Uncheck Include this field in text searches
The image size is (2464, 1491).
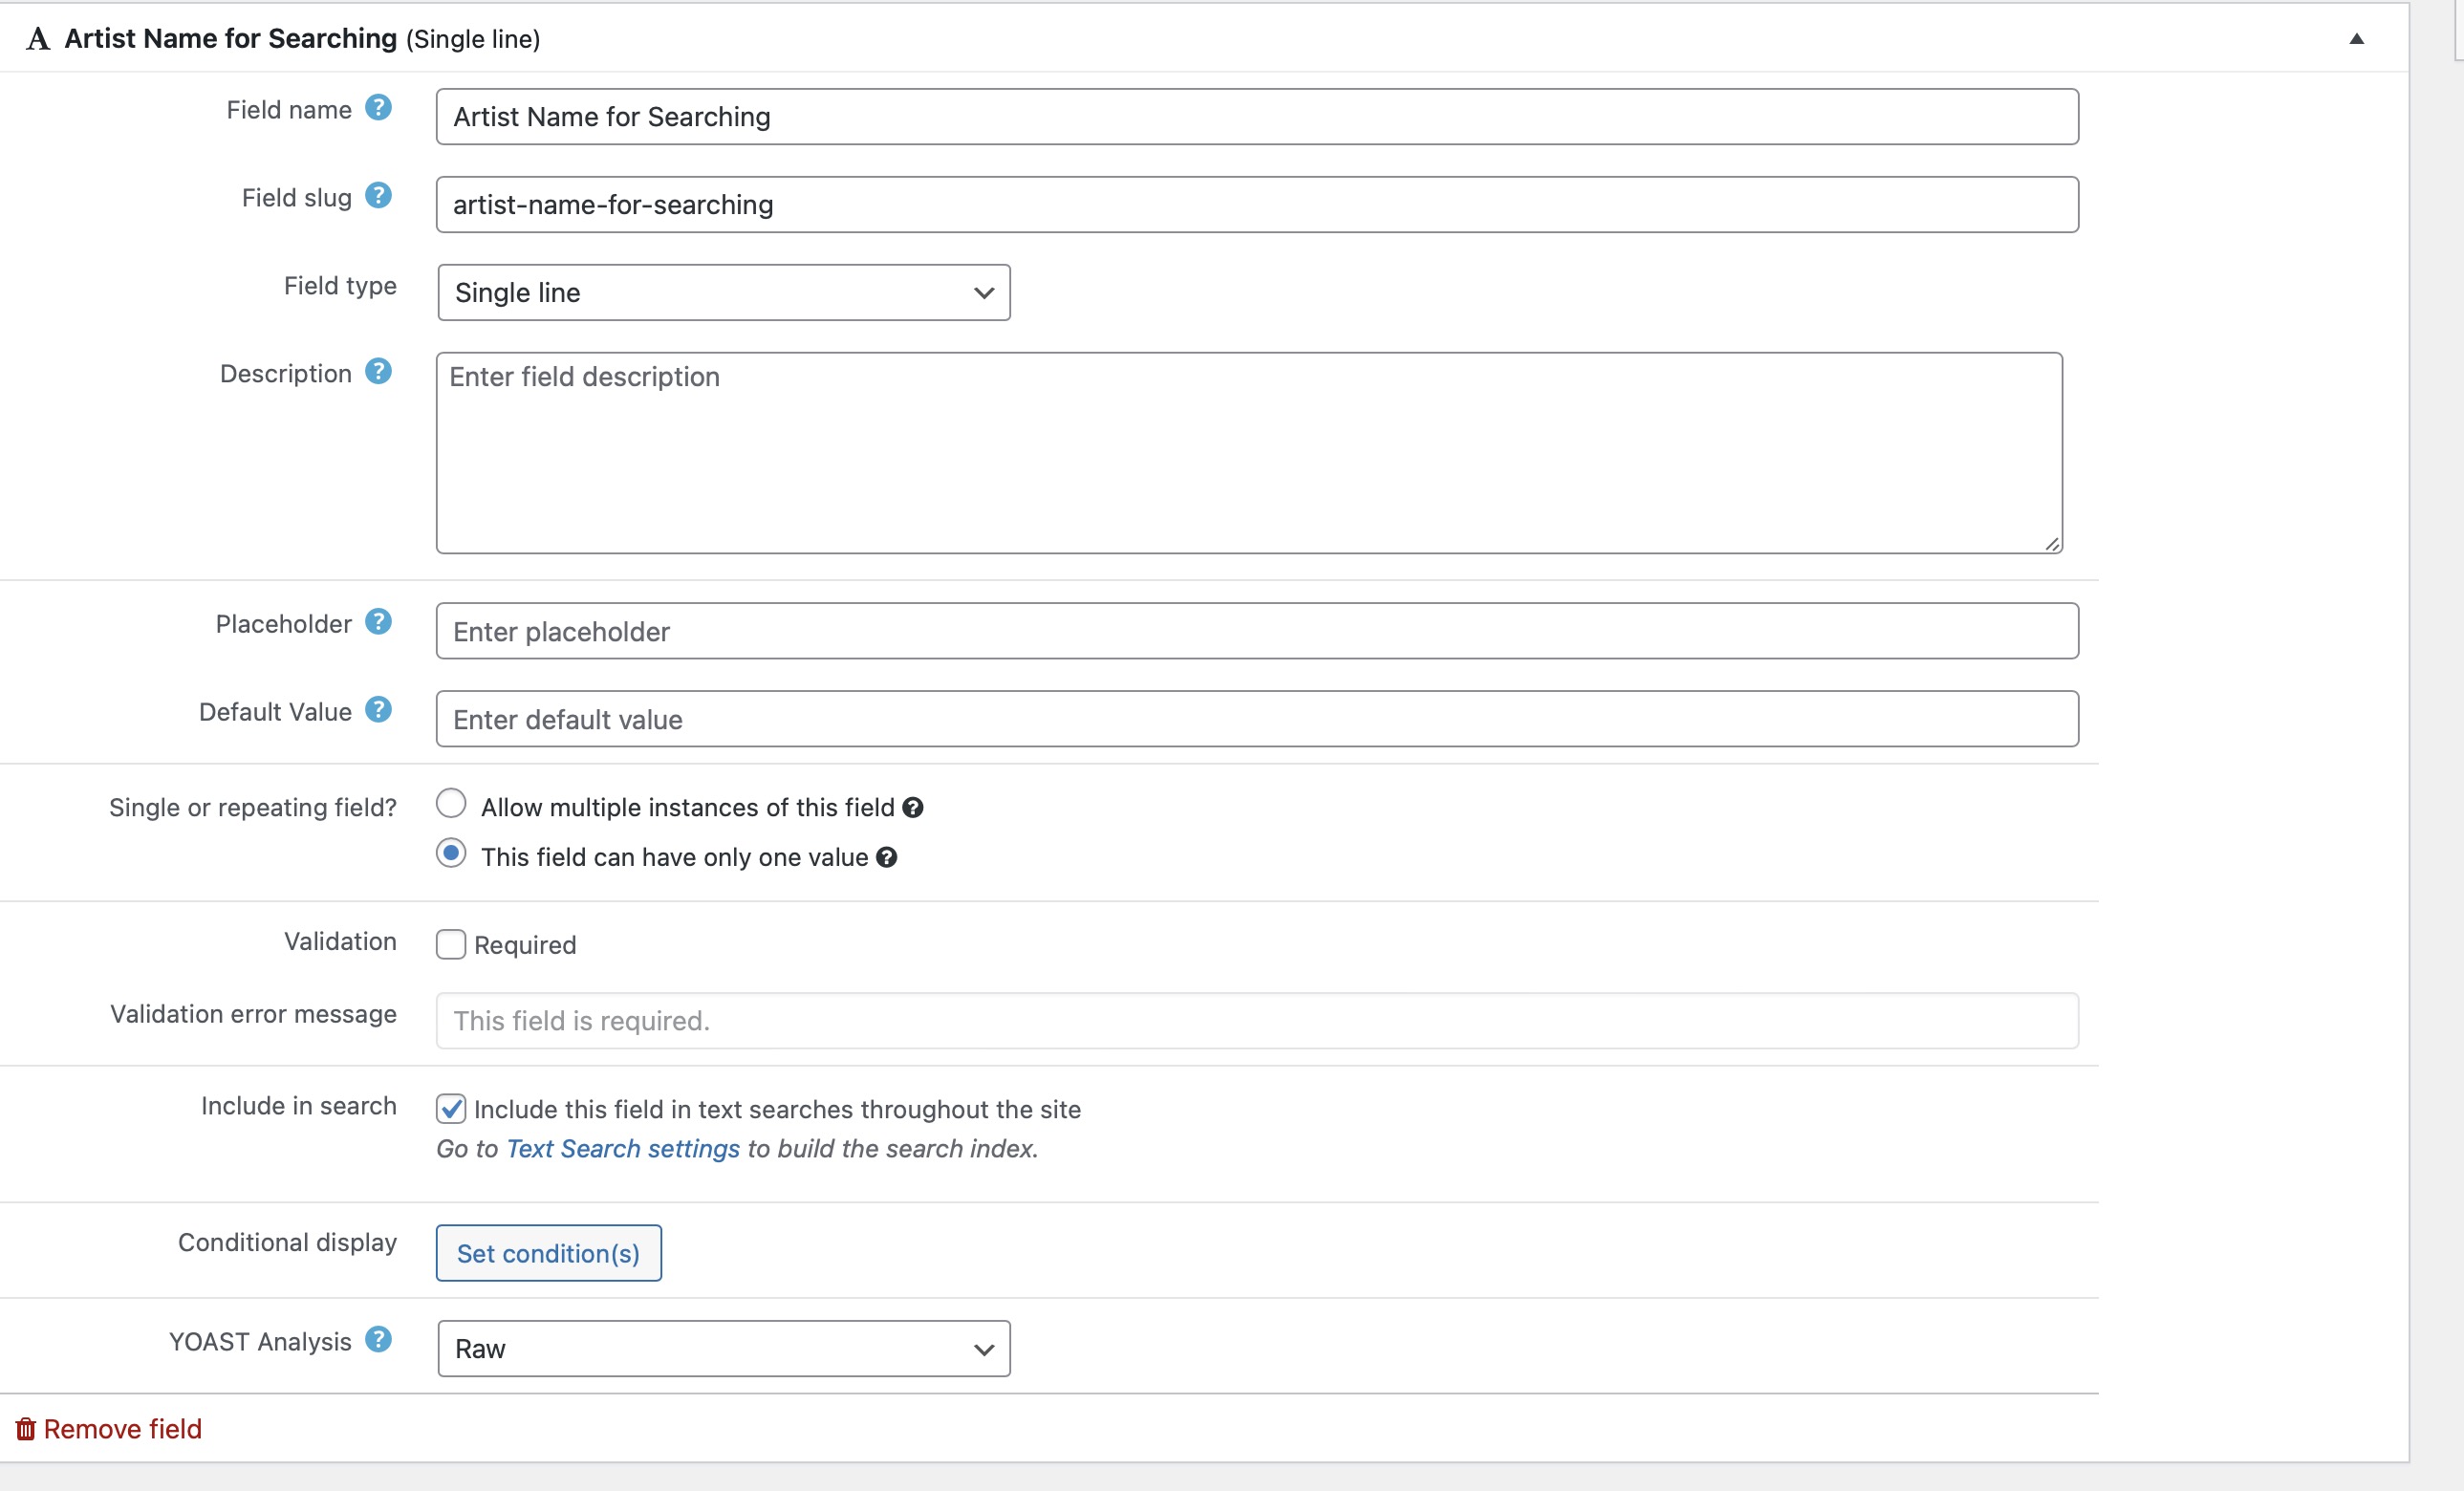451,1109
